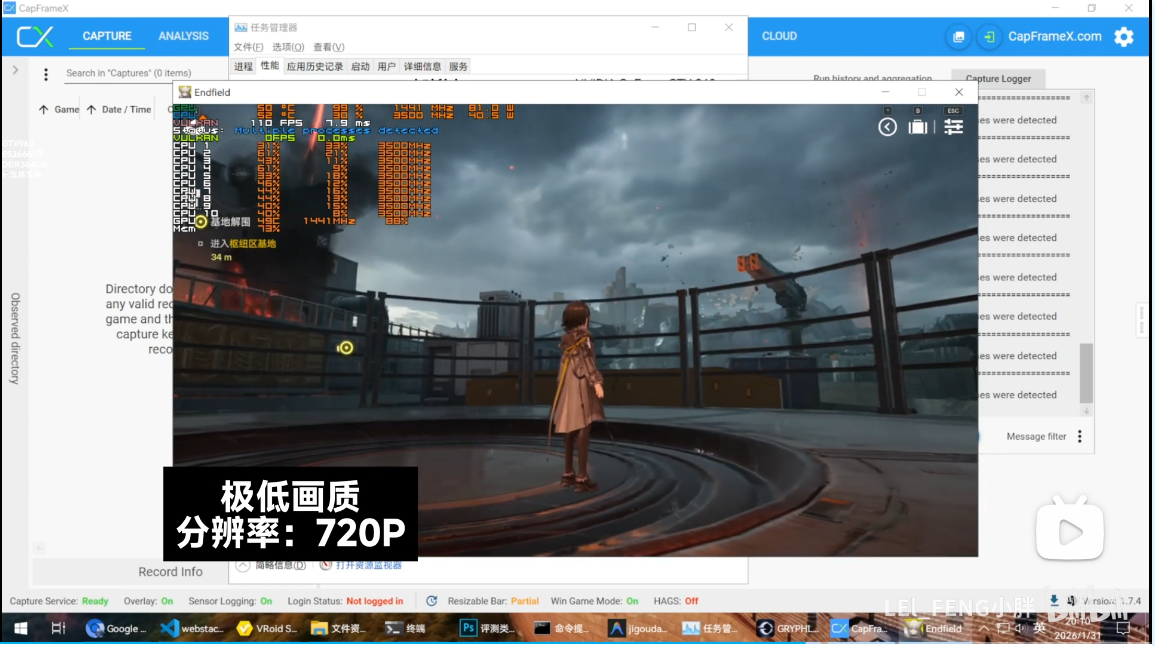Screen dimensions: 1155x646
Task: Open Task Manager 查看(V) menu
Action: click(329, 47)
